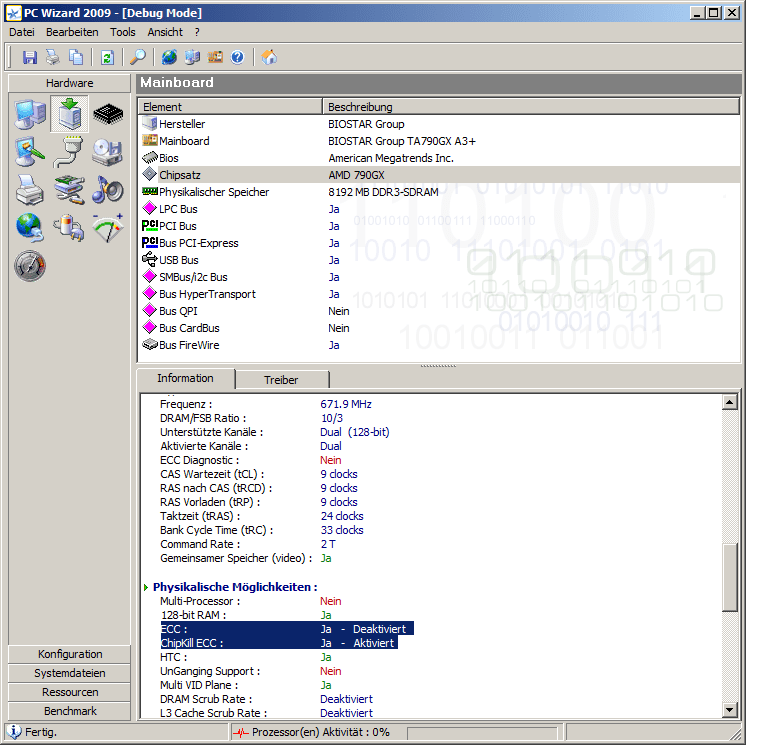Select the Mainboard hardware icon

click(x=69, y=114)
